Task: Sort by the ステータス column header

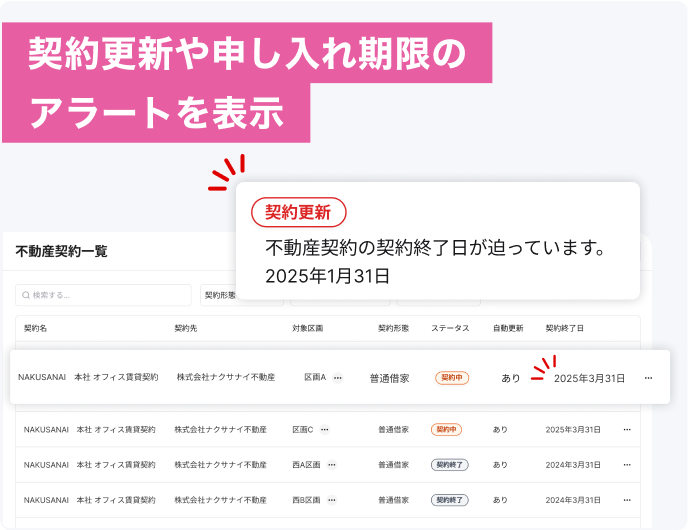Action: [450, 328]
